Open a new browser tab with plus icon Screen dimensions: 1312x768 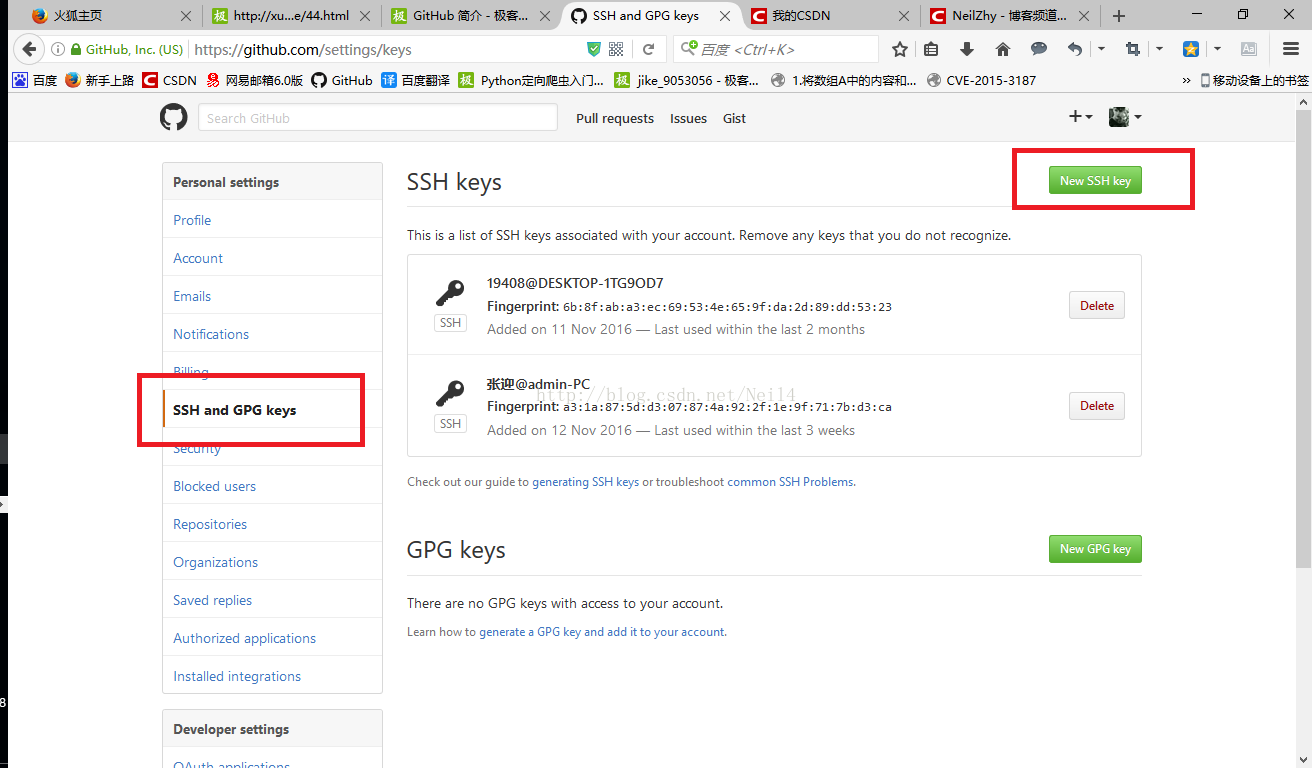(1119, 16)
